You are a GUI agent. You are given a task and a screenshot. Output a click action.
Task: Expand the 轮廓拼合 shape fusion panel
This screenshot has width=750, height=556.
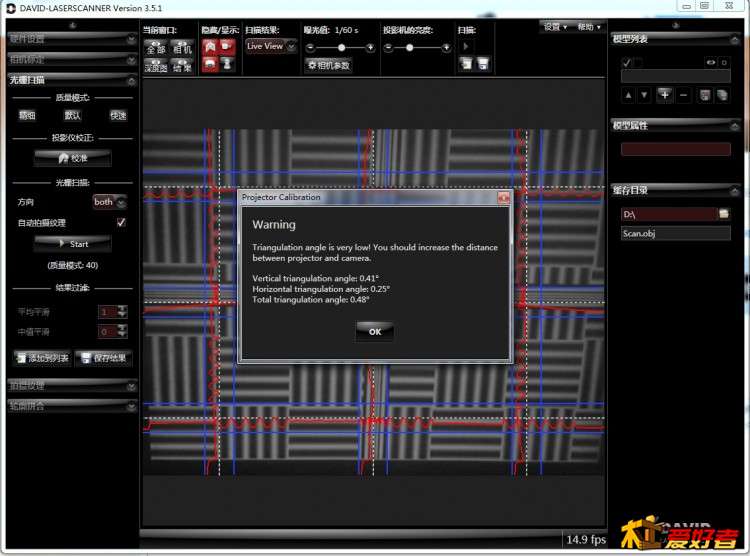tap(72, 406)
